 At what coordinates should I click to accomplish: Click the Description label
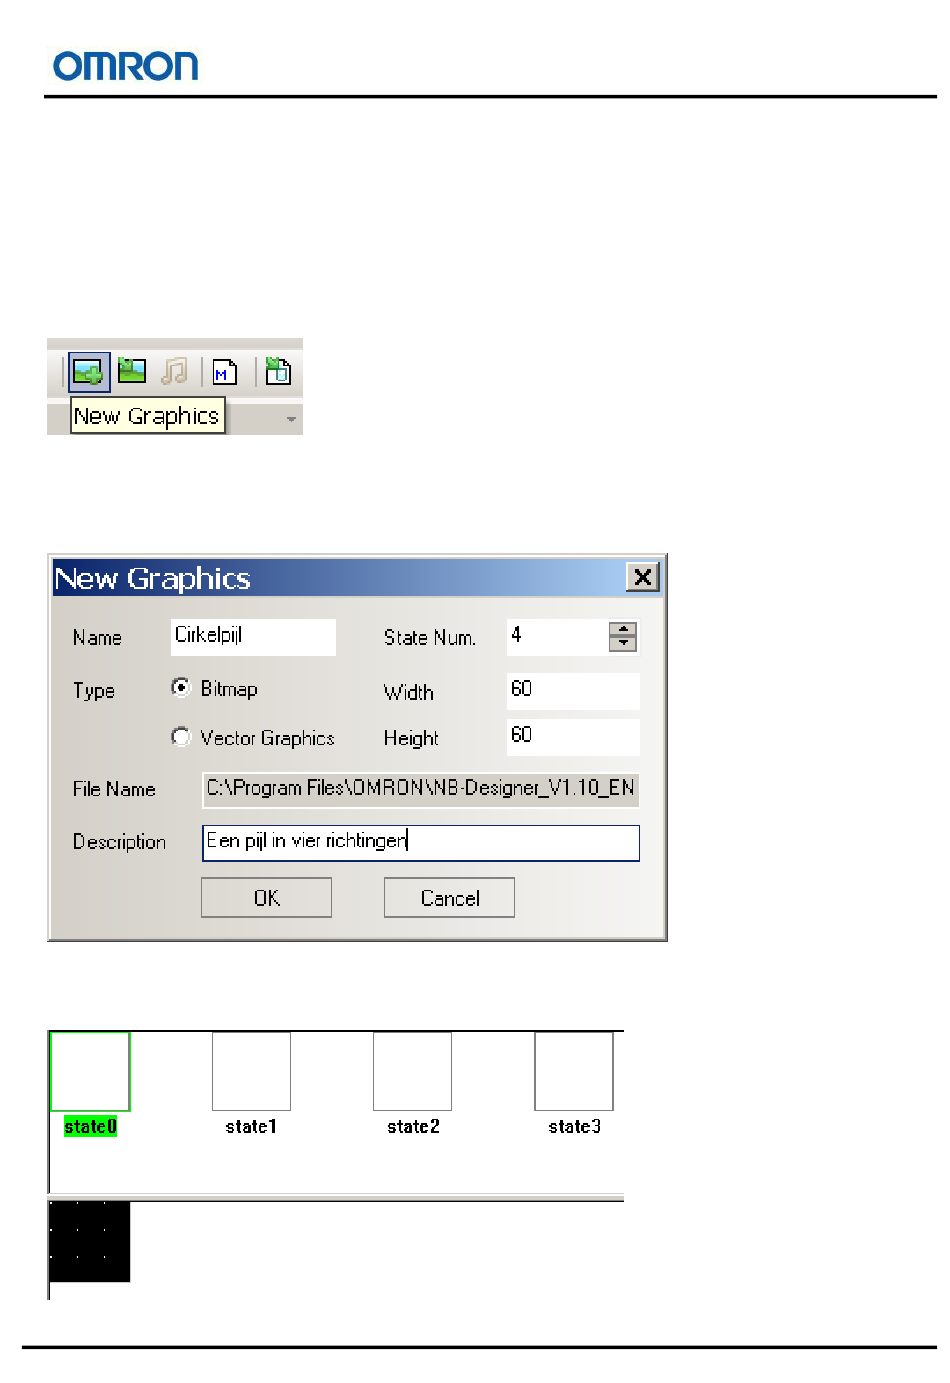(119, 842)
